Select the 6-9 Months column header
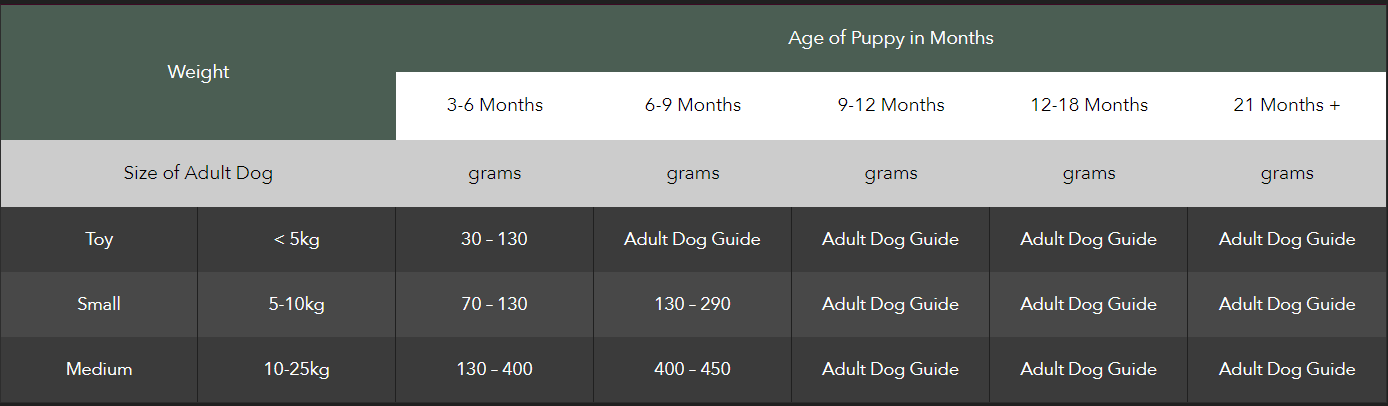1388x406 pixels. tap(693, 105)
